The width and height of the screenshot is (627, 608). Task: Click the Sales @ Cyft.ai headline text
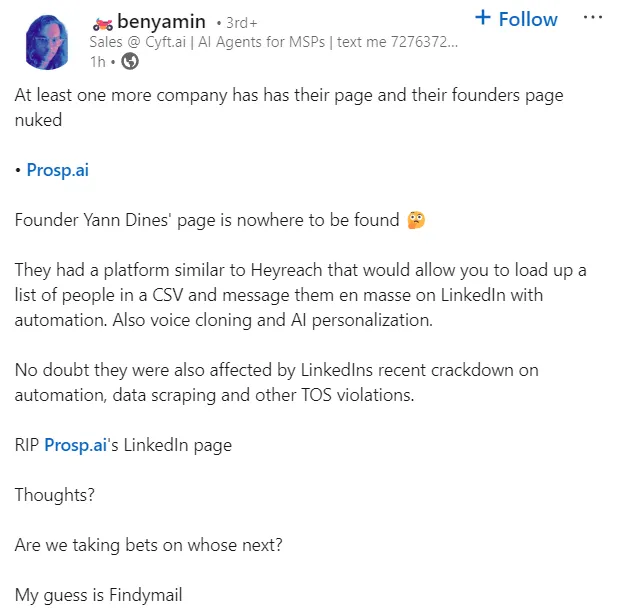[289, 42]
